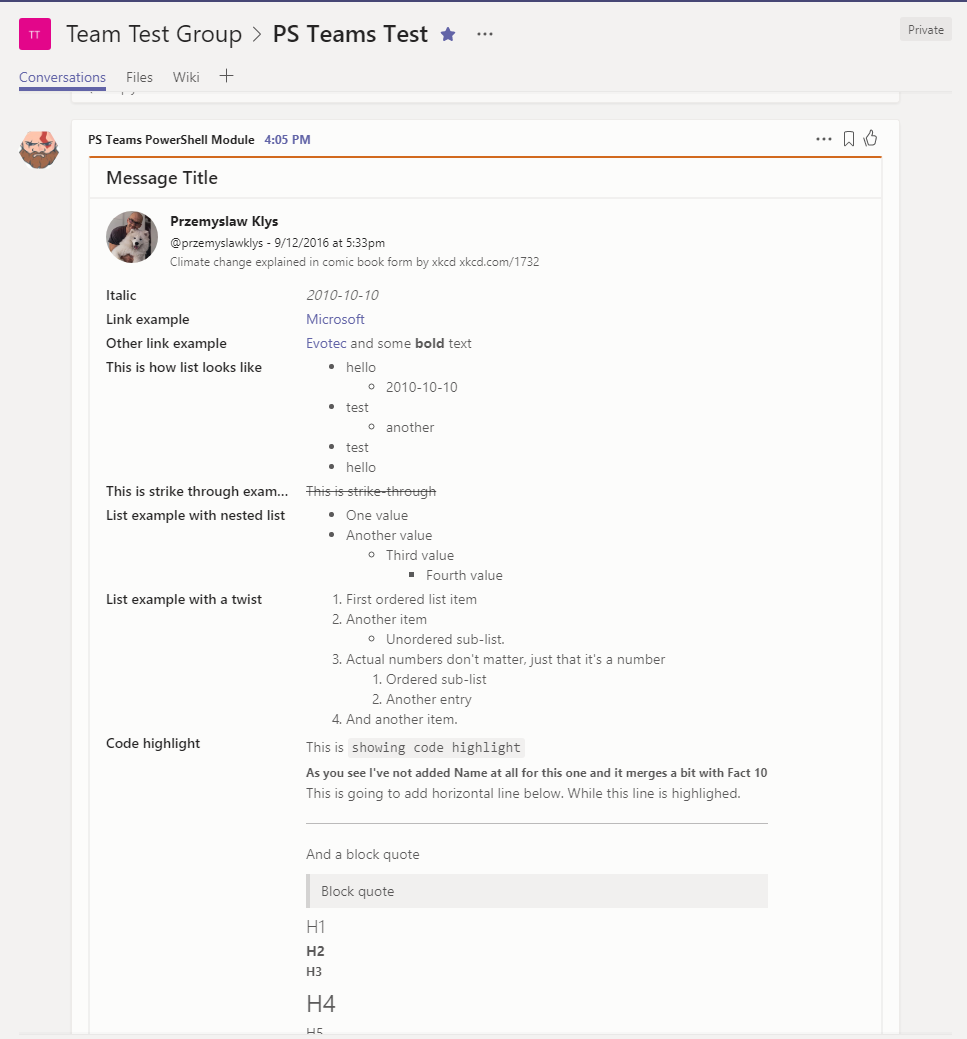Open the Microsoft link
This screenshot has height=1039, width=967.
(335, 319)
